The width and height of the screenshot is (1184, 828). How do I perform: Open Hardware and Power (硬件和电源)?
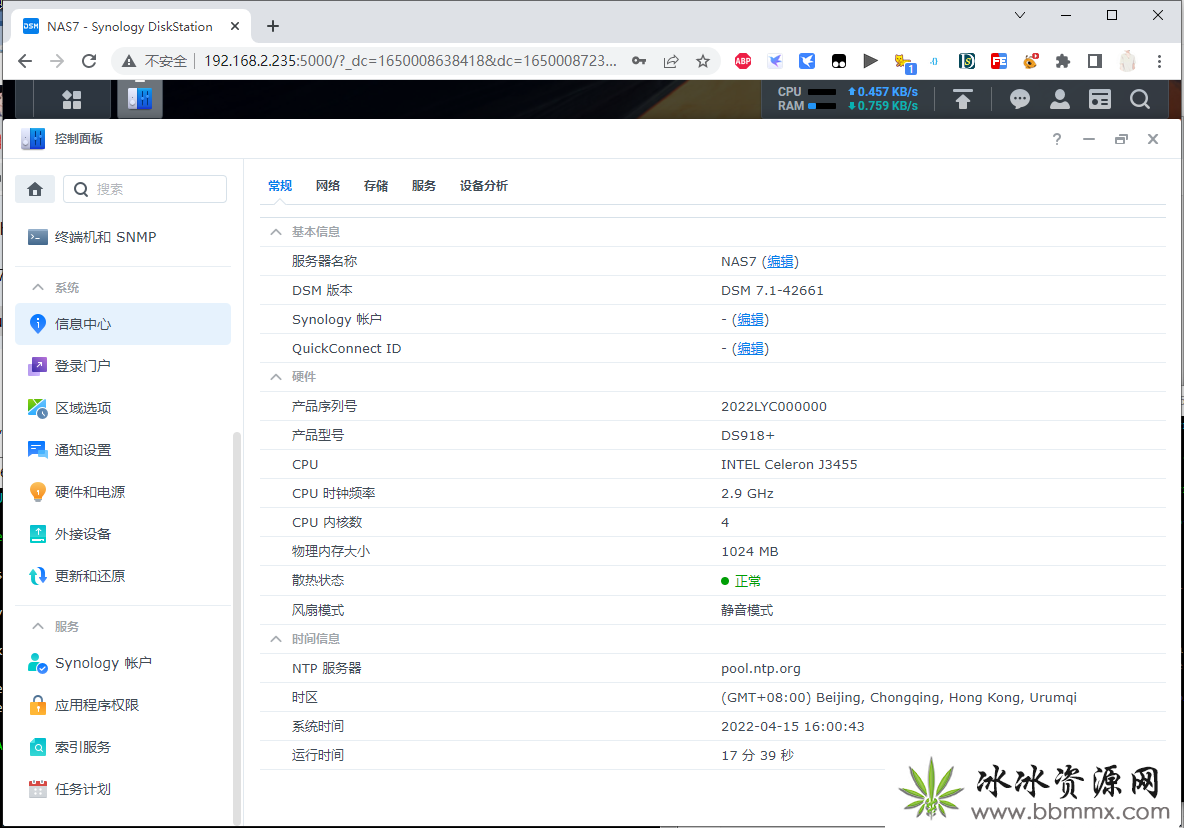click(x=123, y=492)
